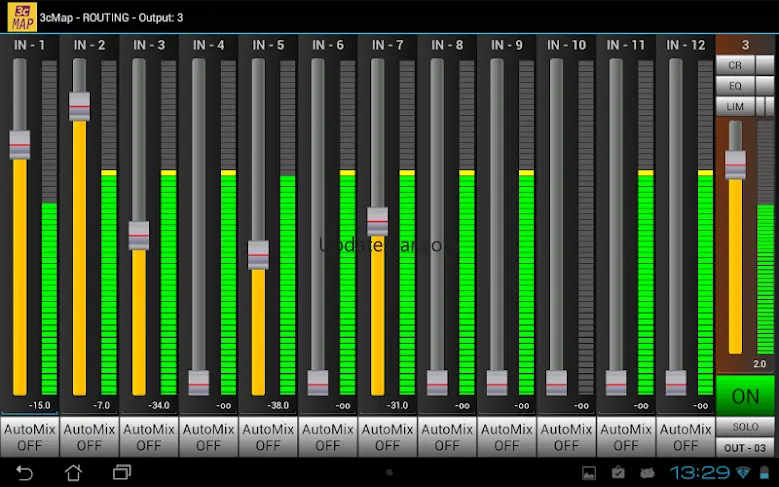Screen dimensions: 779x487
Task: Tap the 3cMAP app logo
Action: click(x=19, y=16)
